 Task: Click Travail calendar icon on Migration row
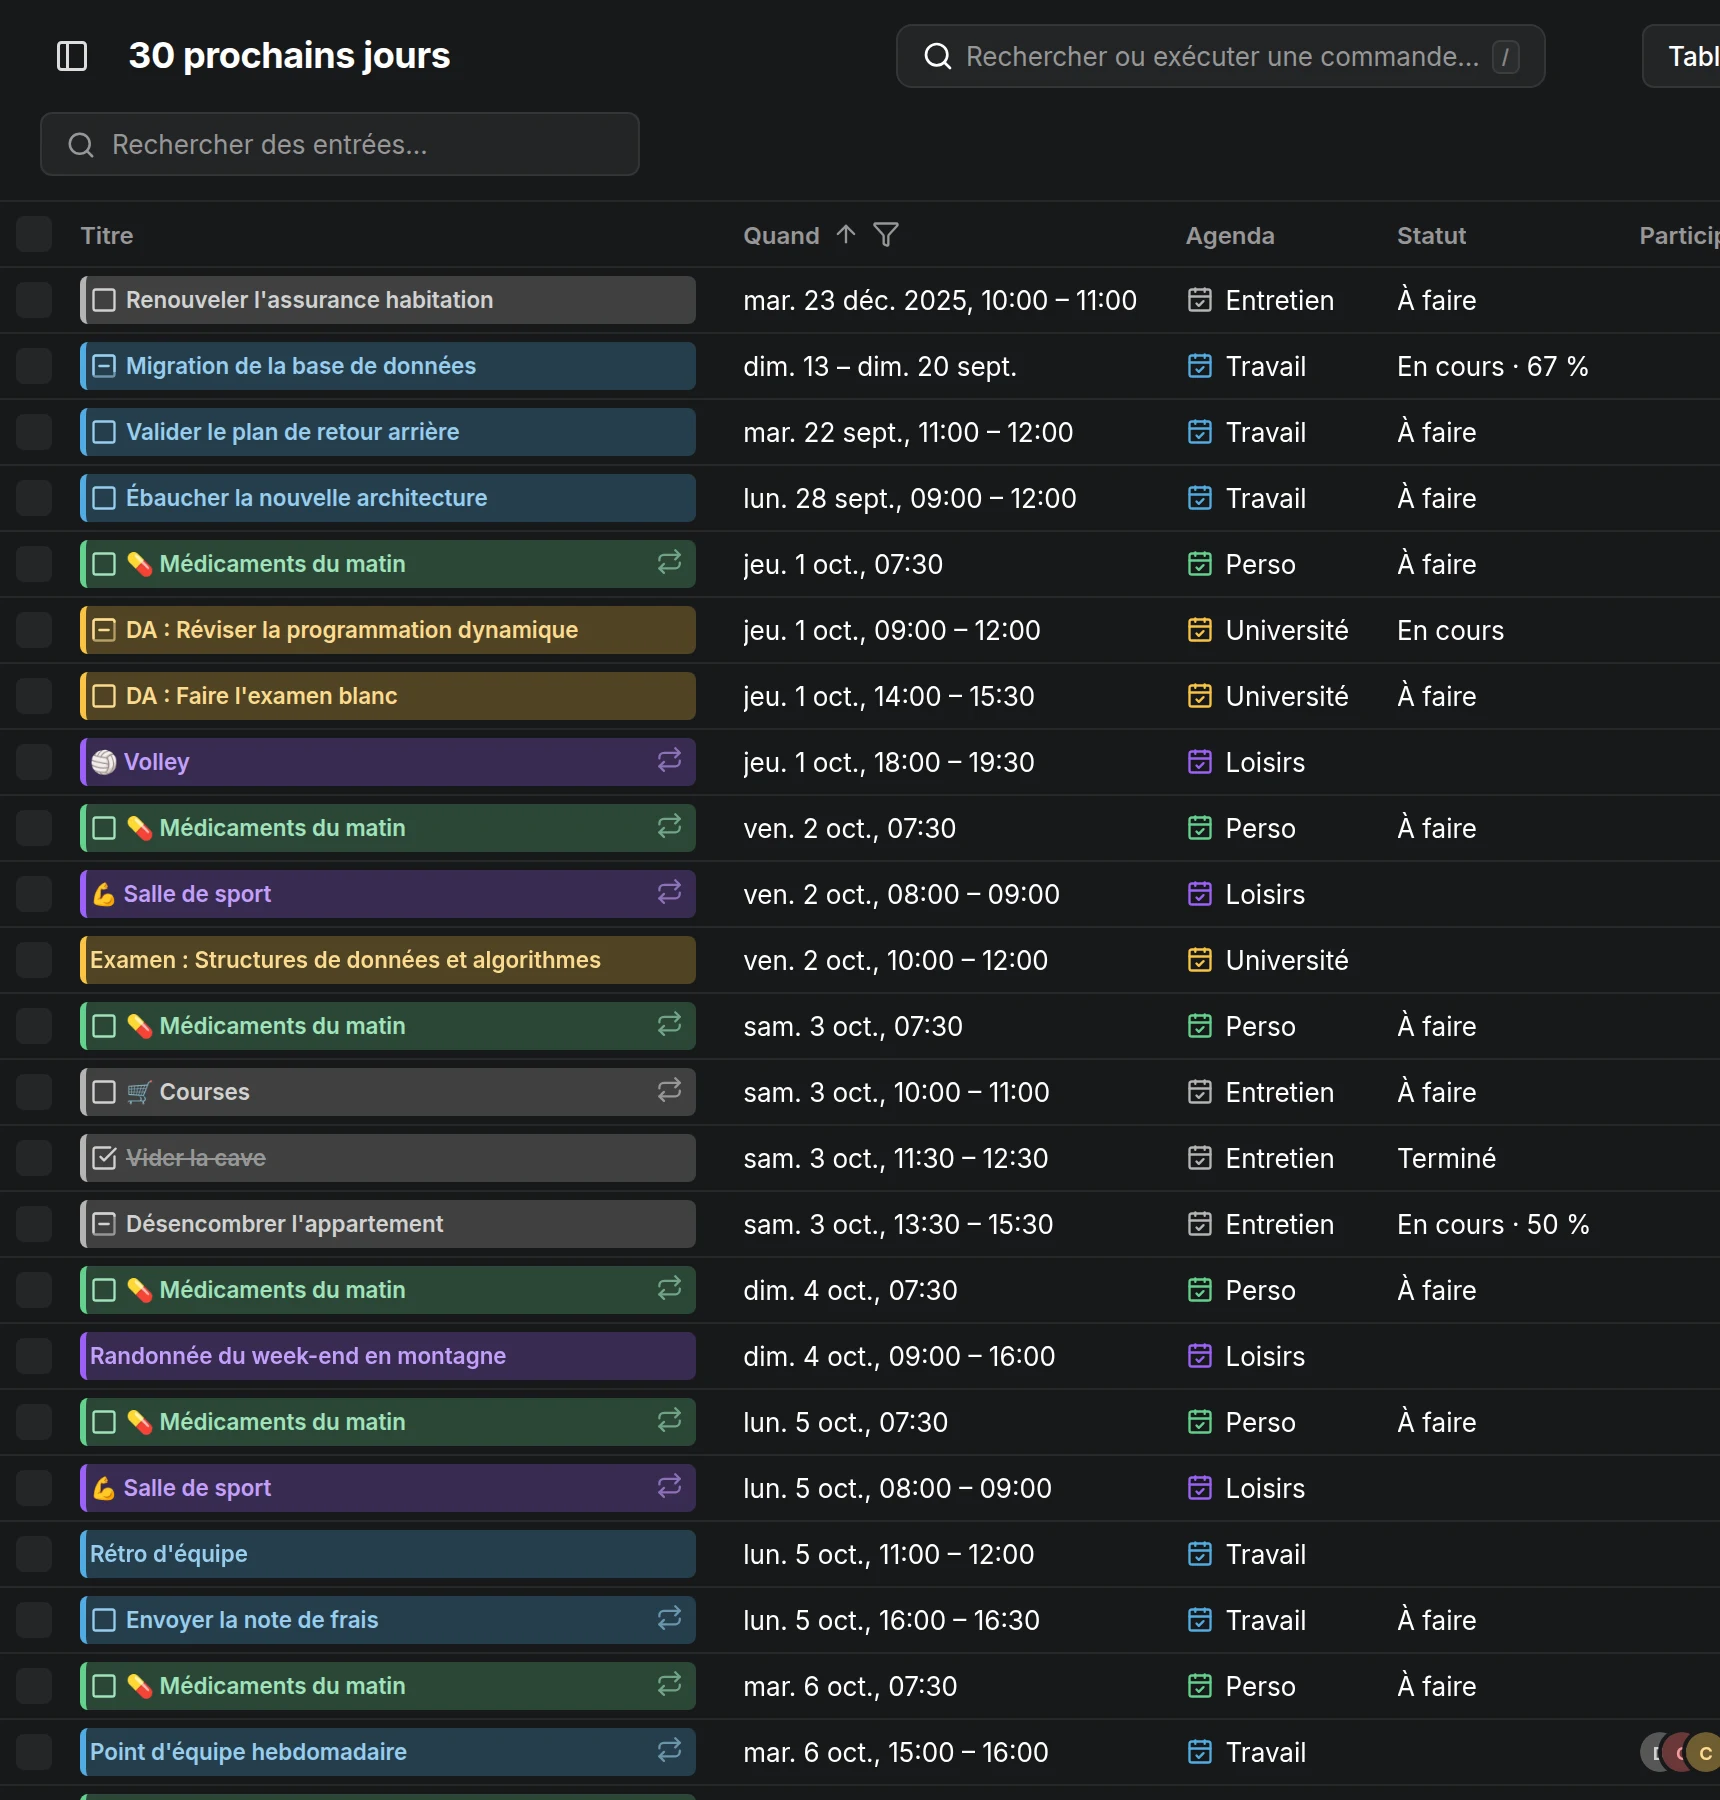1200,366
